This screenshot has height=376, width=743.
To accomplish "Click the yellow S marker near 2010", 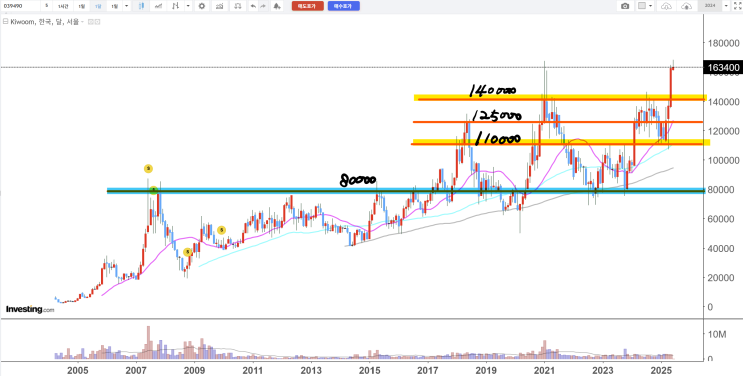I will point(221,230).
